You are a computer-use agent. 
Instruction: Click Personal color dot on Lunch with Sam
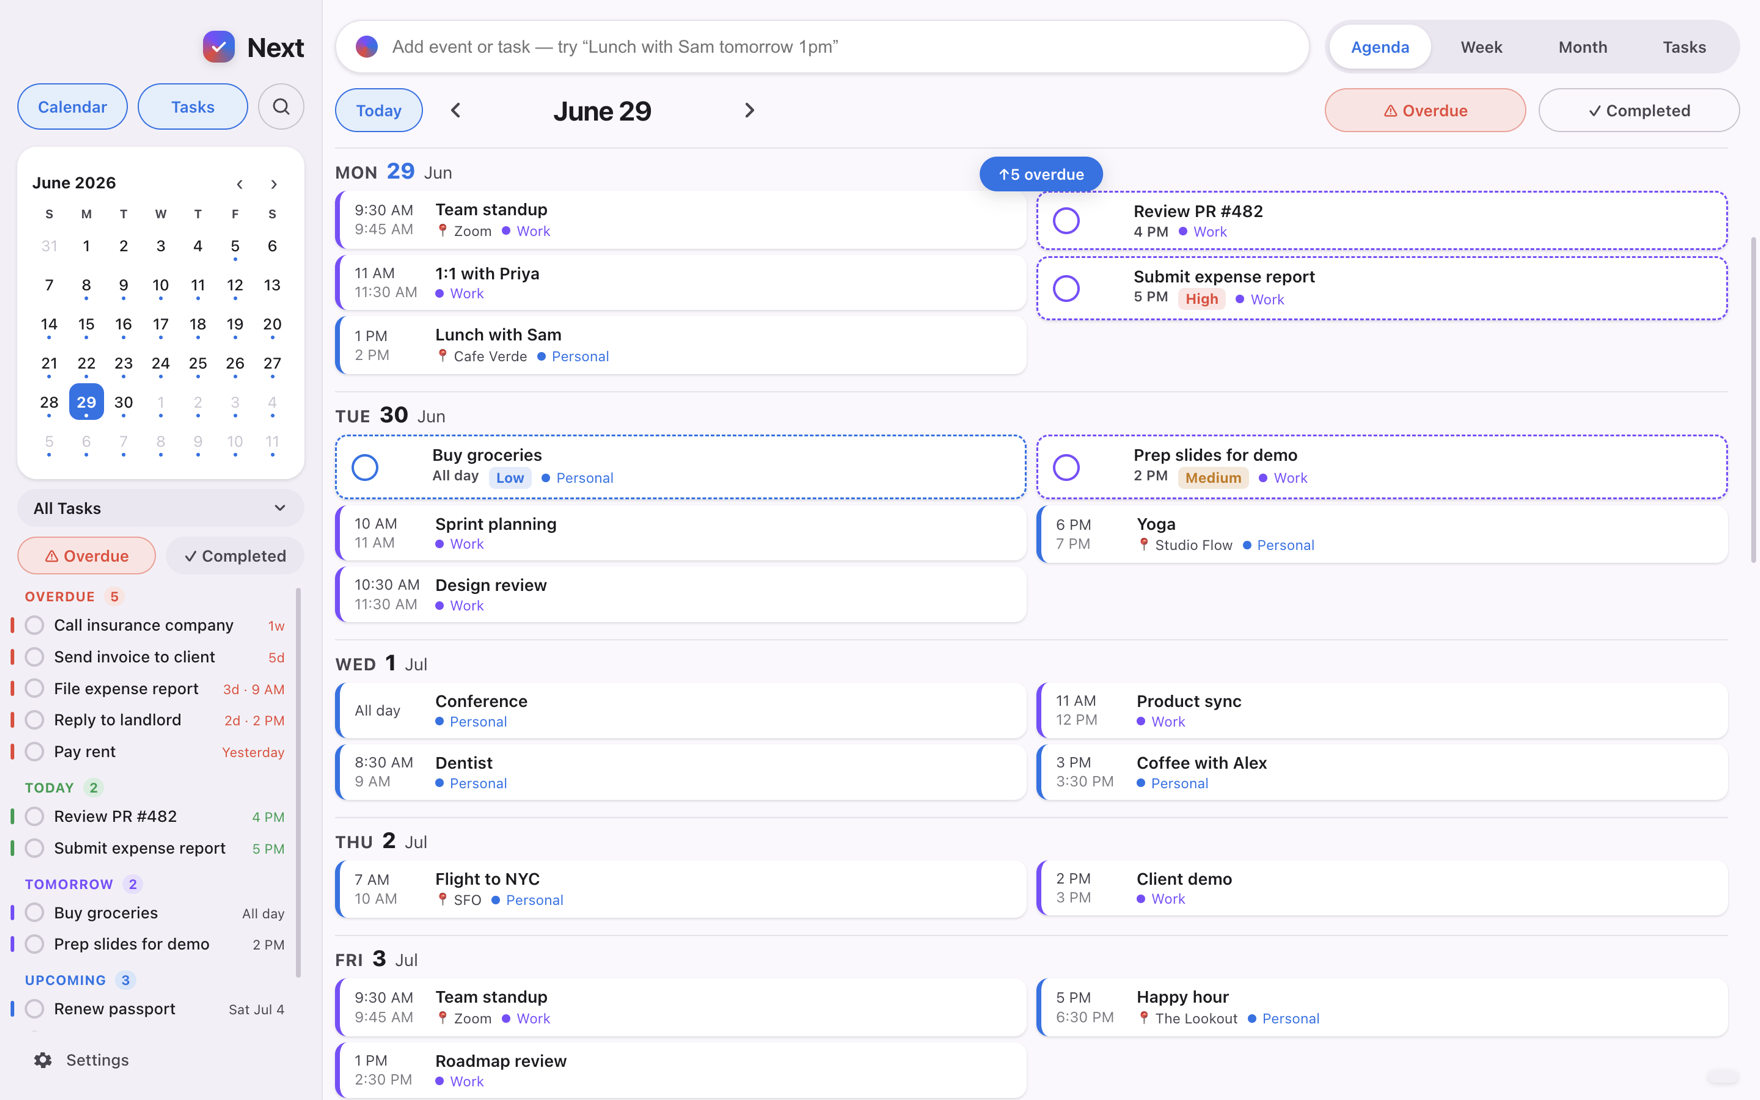[542, 356]
